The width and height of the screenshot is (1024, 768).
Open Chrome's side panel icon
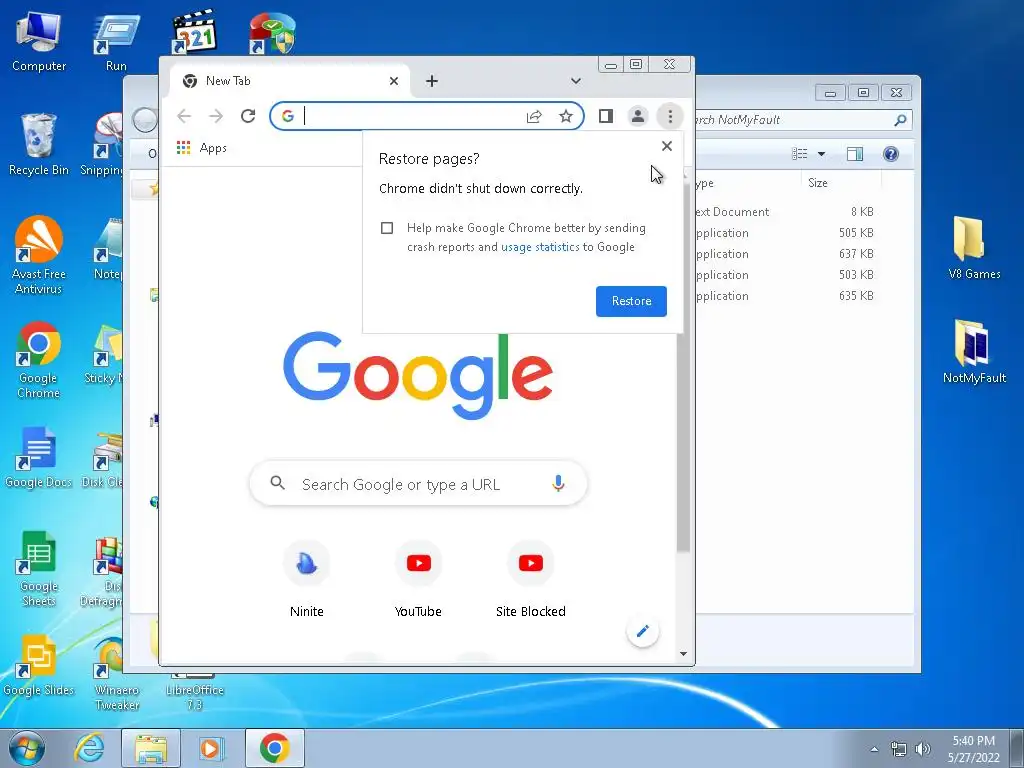(x=605, y=116)
